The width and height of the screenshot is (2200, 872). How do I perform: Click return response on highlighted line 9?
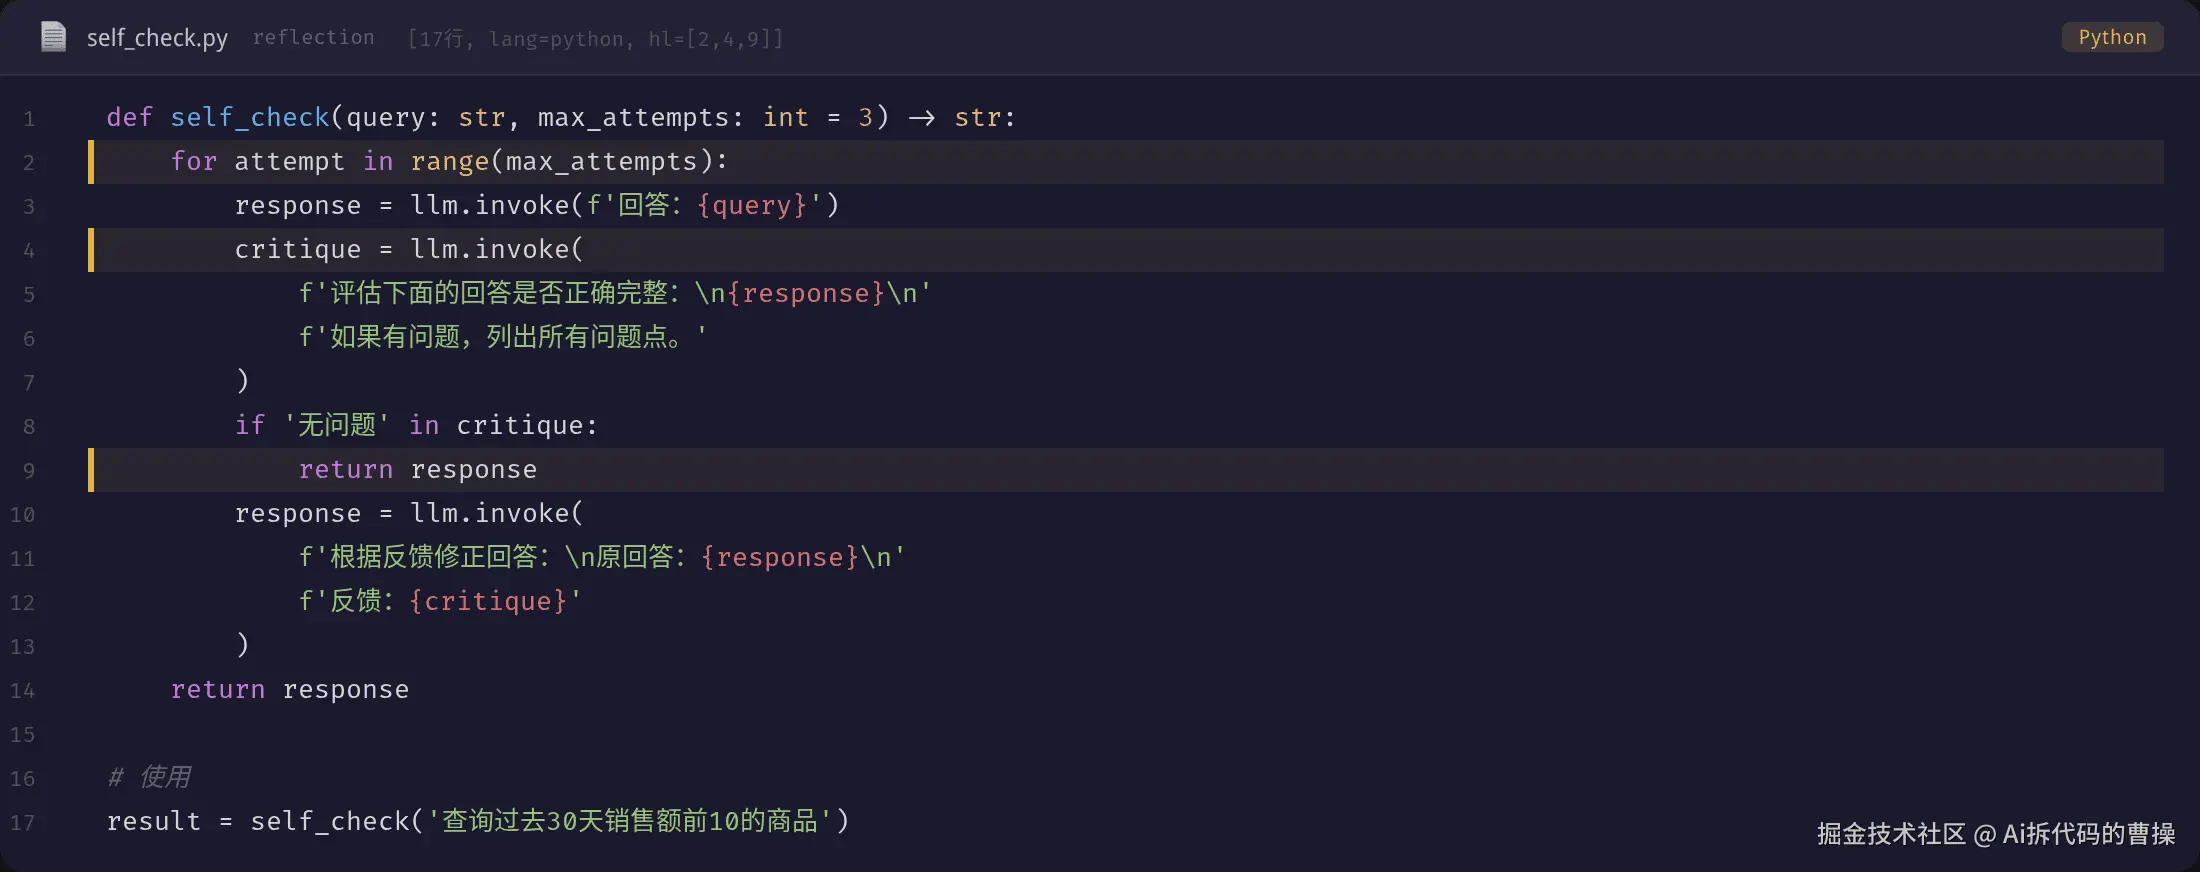click(x=418, y=469)
